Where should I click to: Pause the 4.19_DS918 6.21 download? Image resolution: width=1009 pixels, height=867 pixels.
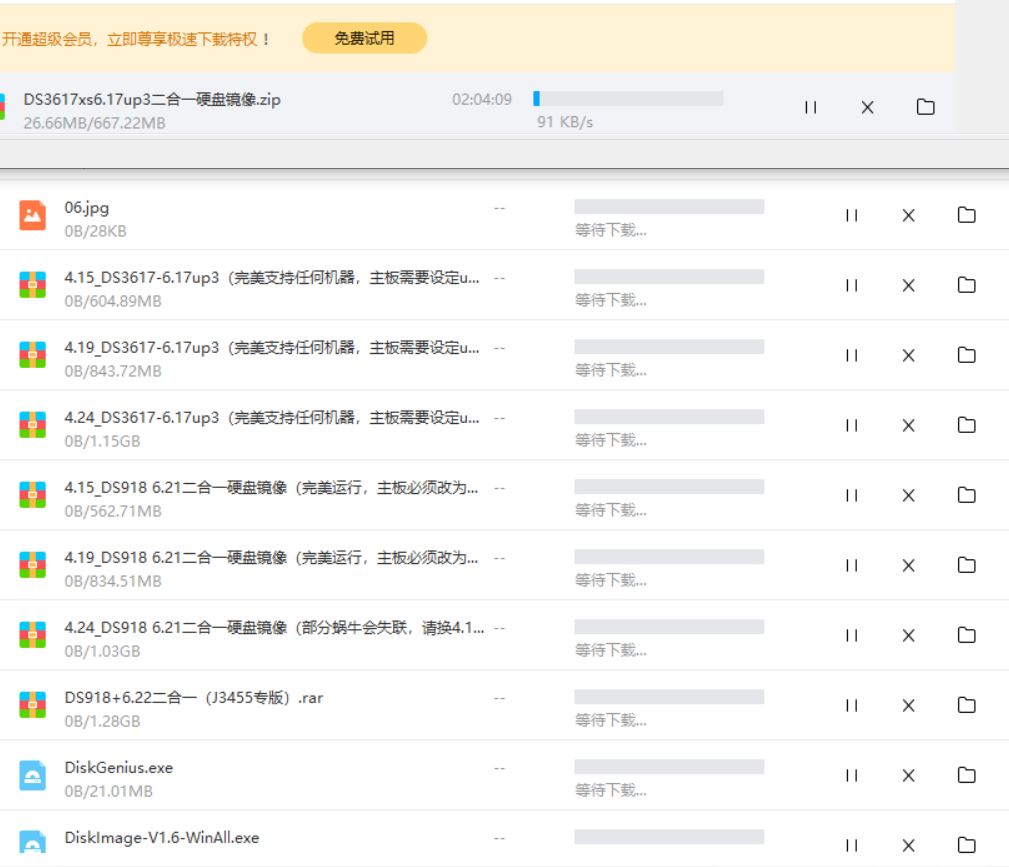[x=851, y=566]
